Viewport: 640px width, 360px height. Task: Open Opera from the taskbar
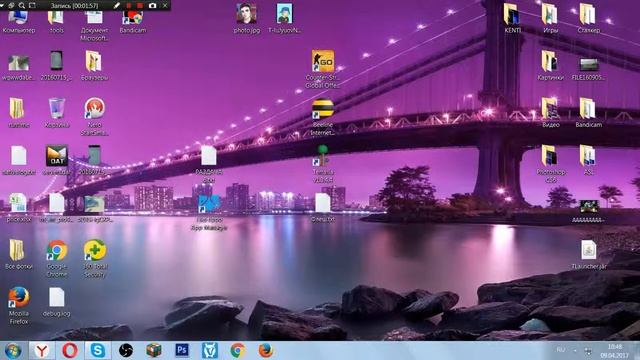point(70,351)
